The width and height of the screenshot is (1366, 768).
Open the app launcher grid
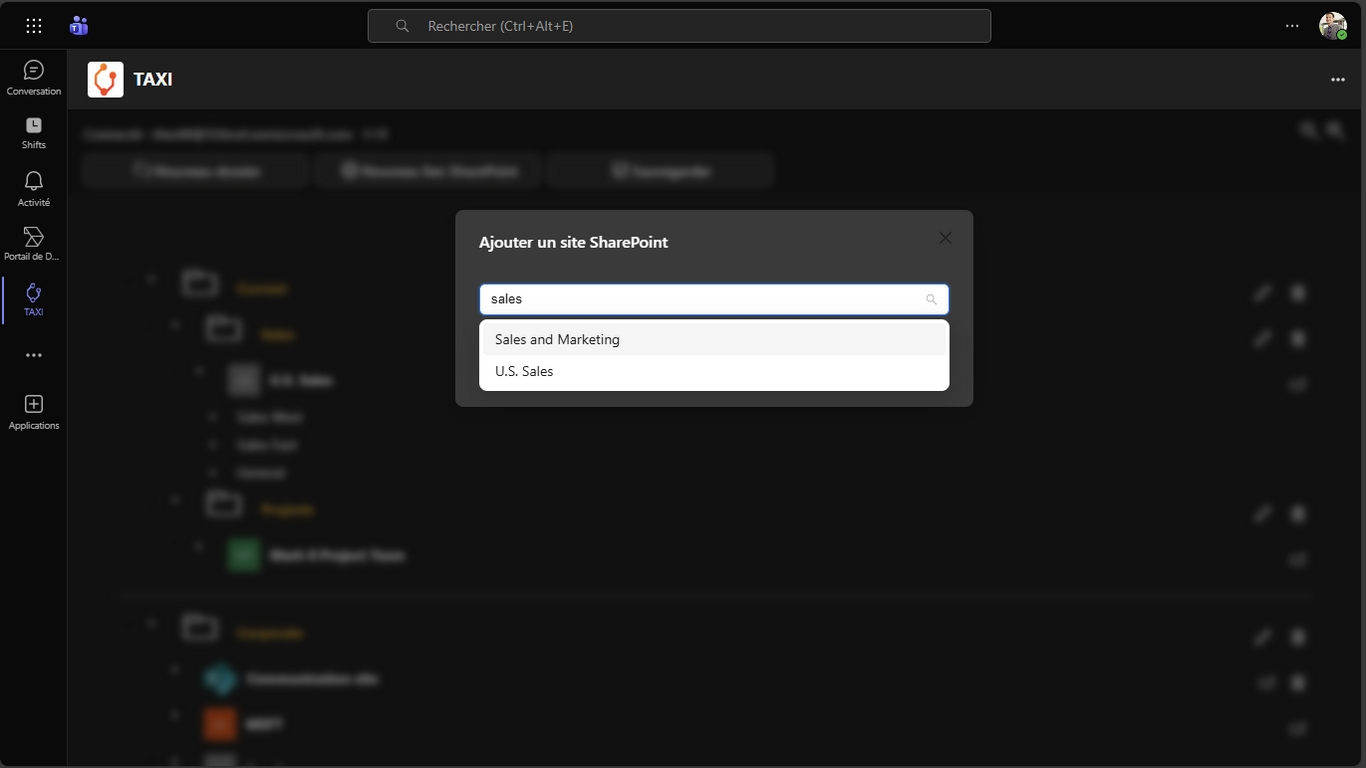point(34,26)
